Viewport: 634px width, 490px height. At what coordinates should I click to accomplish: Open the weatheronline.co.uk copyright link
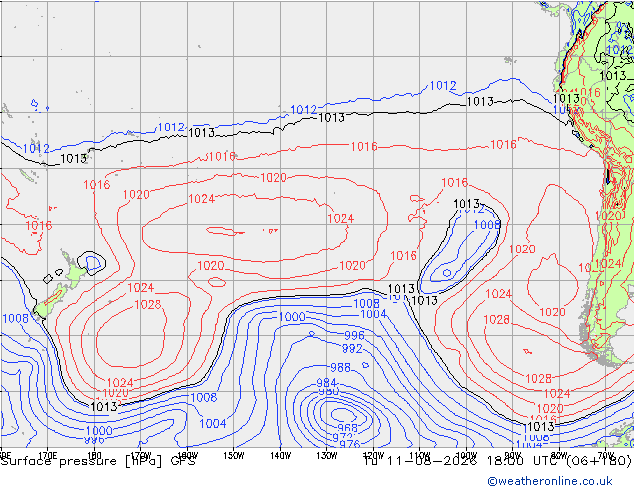[x=550, y=481]
